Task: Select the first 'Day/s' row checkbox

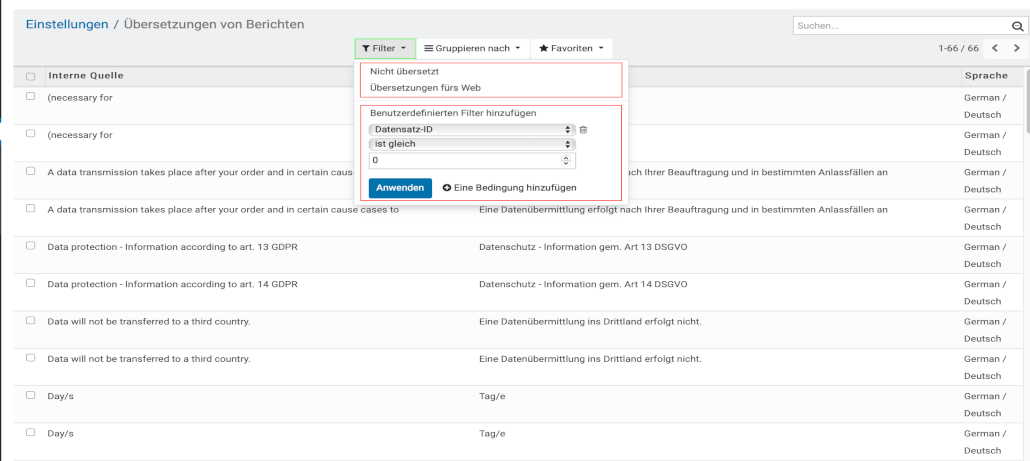Action: (31, 395)
